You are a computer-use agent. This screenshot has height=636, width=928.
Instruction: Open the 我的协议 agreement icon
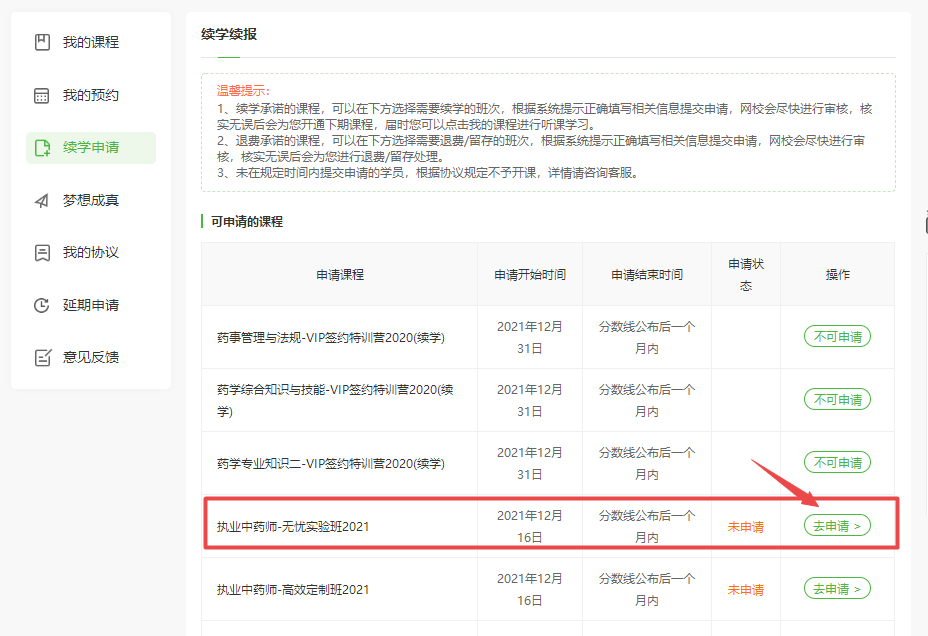tap(42, 252)
